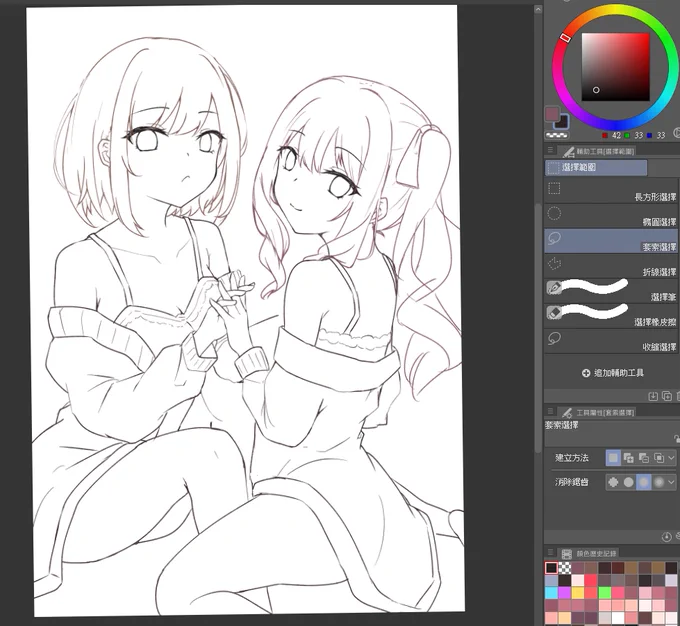Click the red R channel square indicator
Image resolution: width=680 pixels, height=626 pixels.
(605, 135)
